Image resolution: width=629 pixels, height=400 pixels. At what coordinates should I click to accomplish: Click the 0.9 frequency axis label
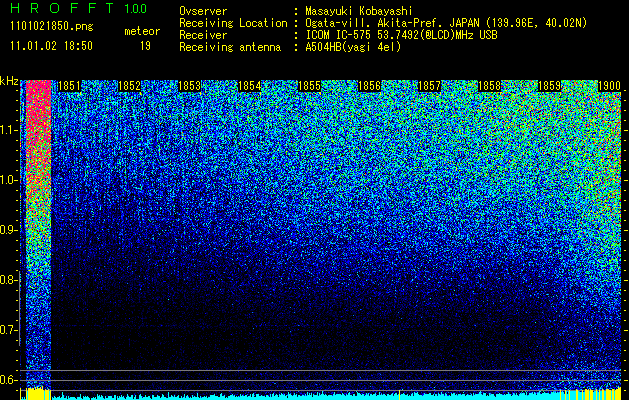pyautogui.click(x=9, y=230)
